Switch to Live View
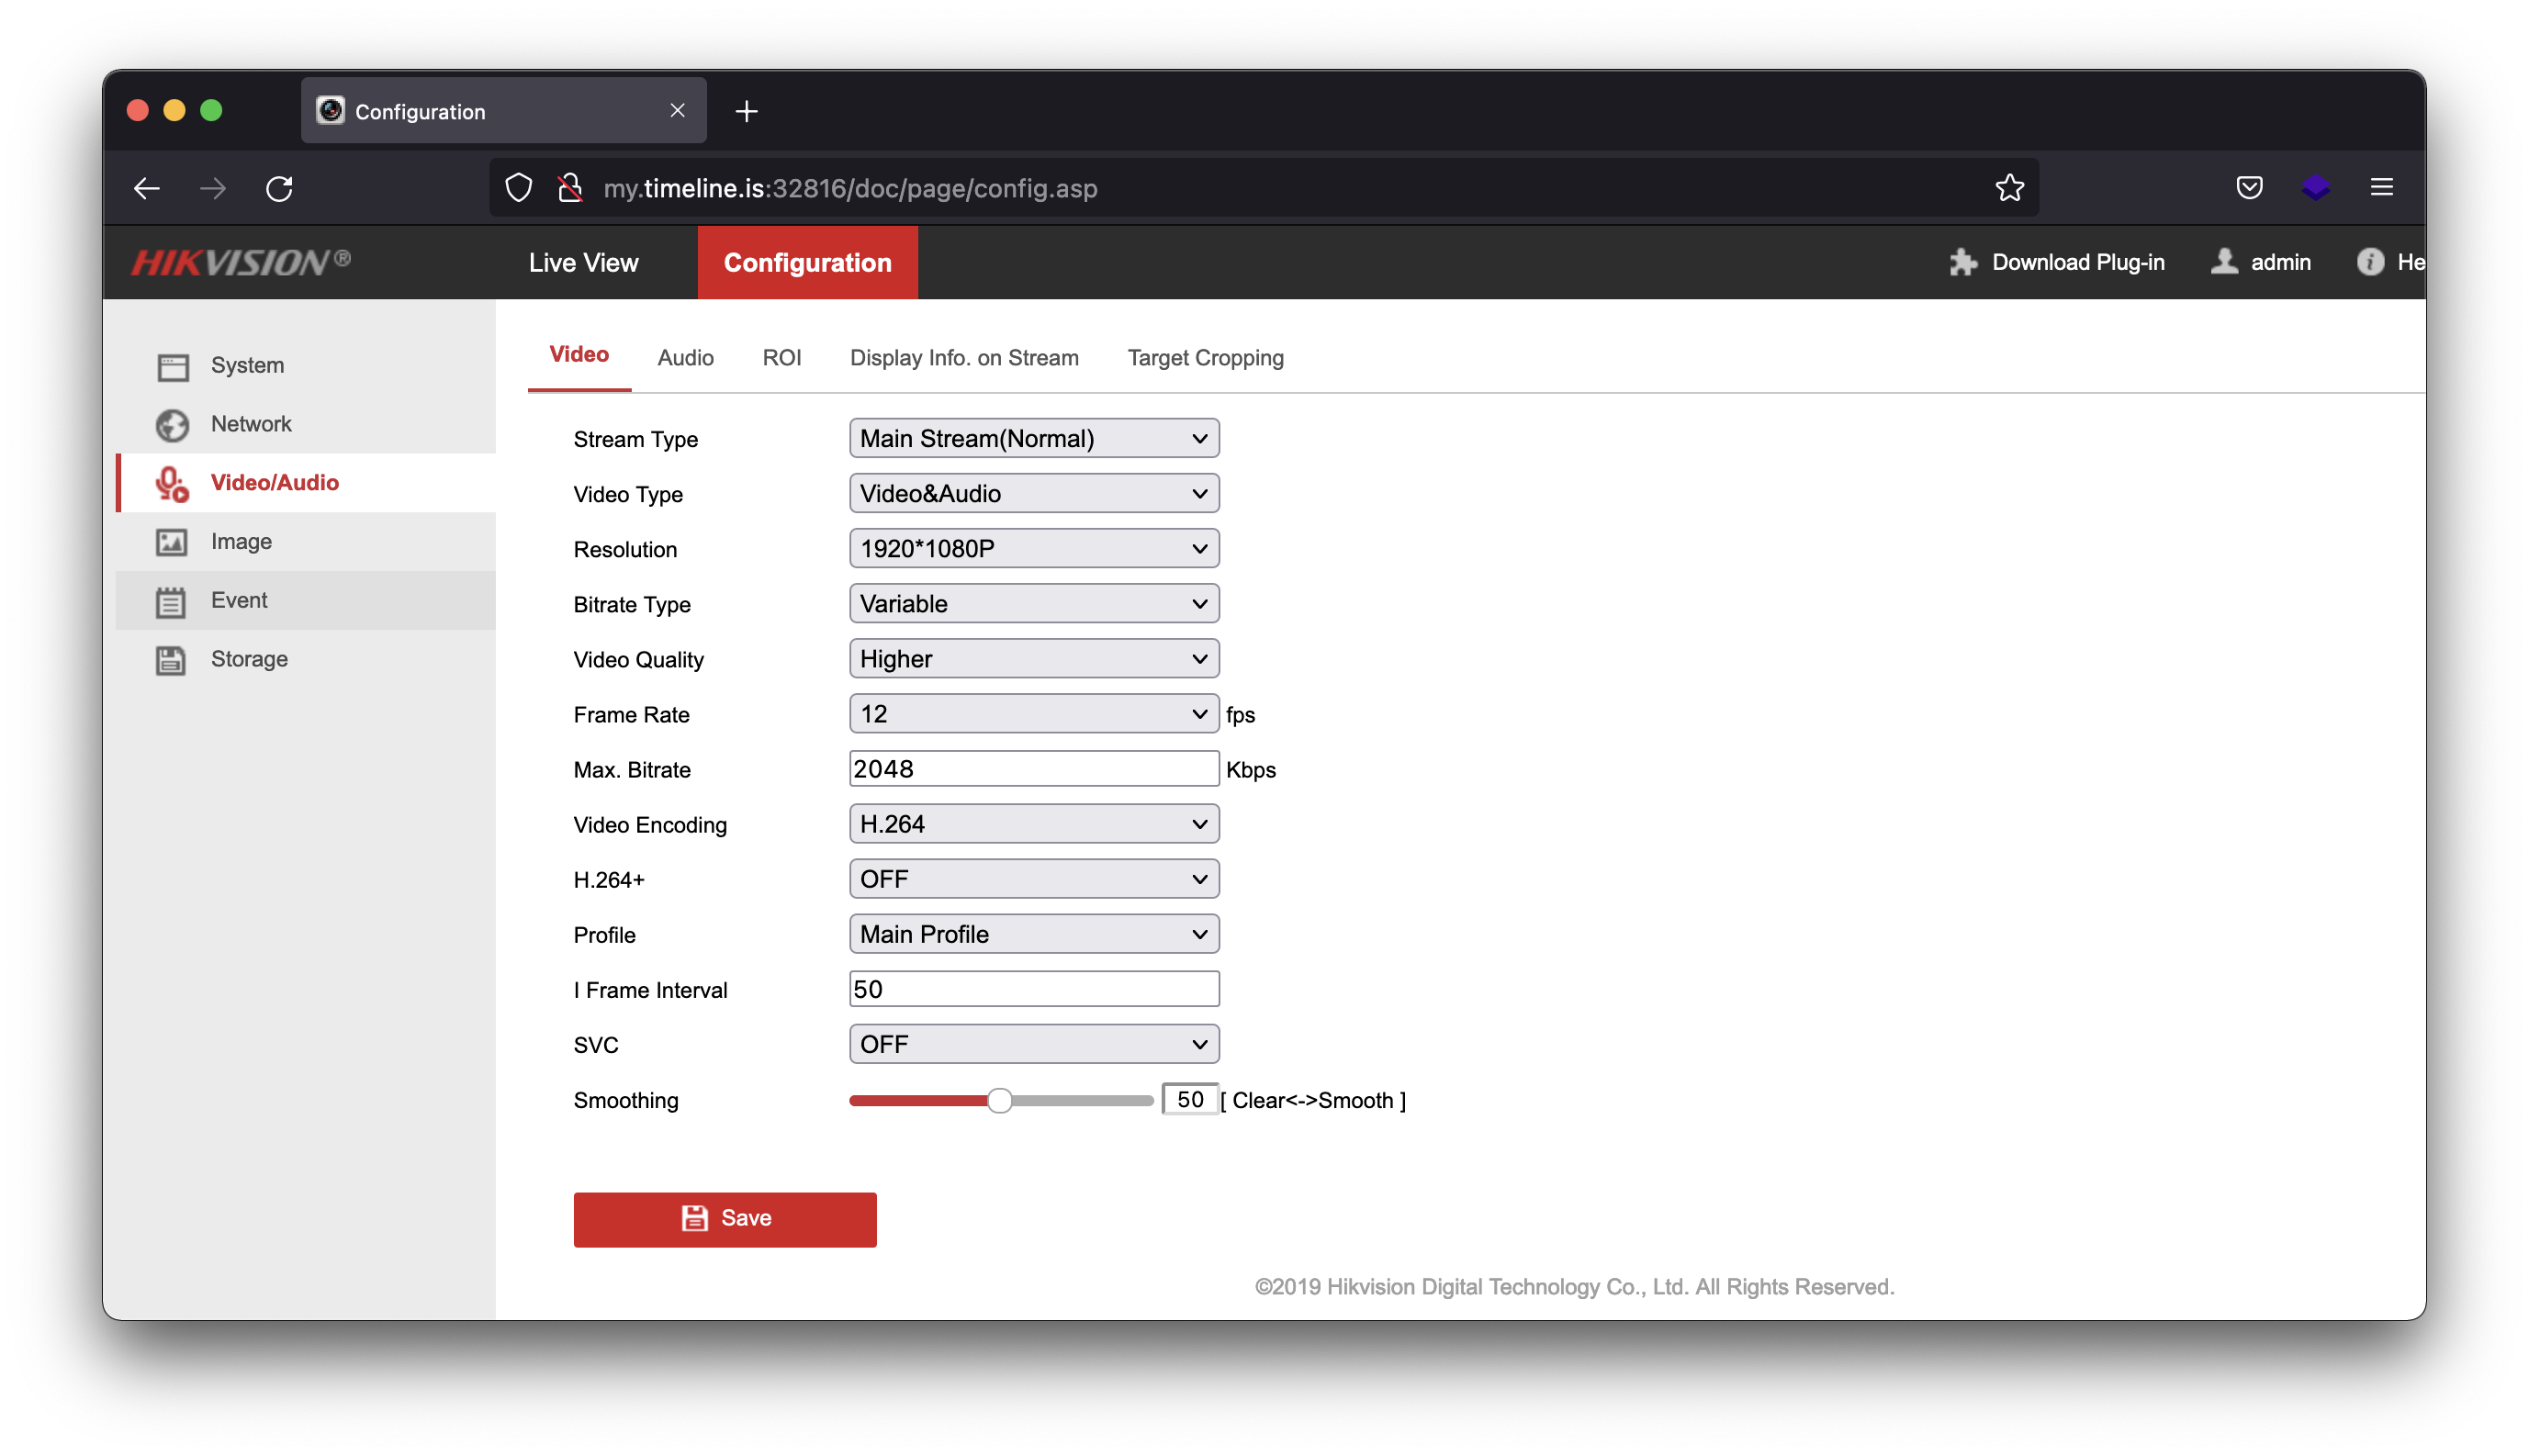The width and height of the screenshot is (2529, 1456). [x=582, y=261]
